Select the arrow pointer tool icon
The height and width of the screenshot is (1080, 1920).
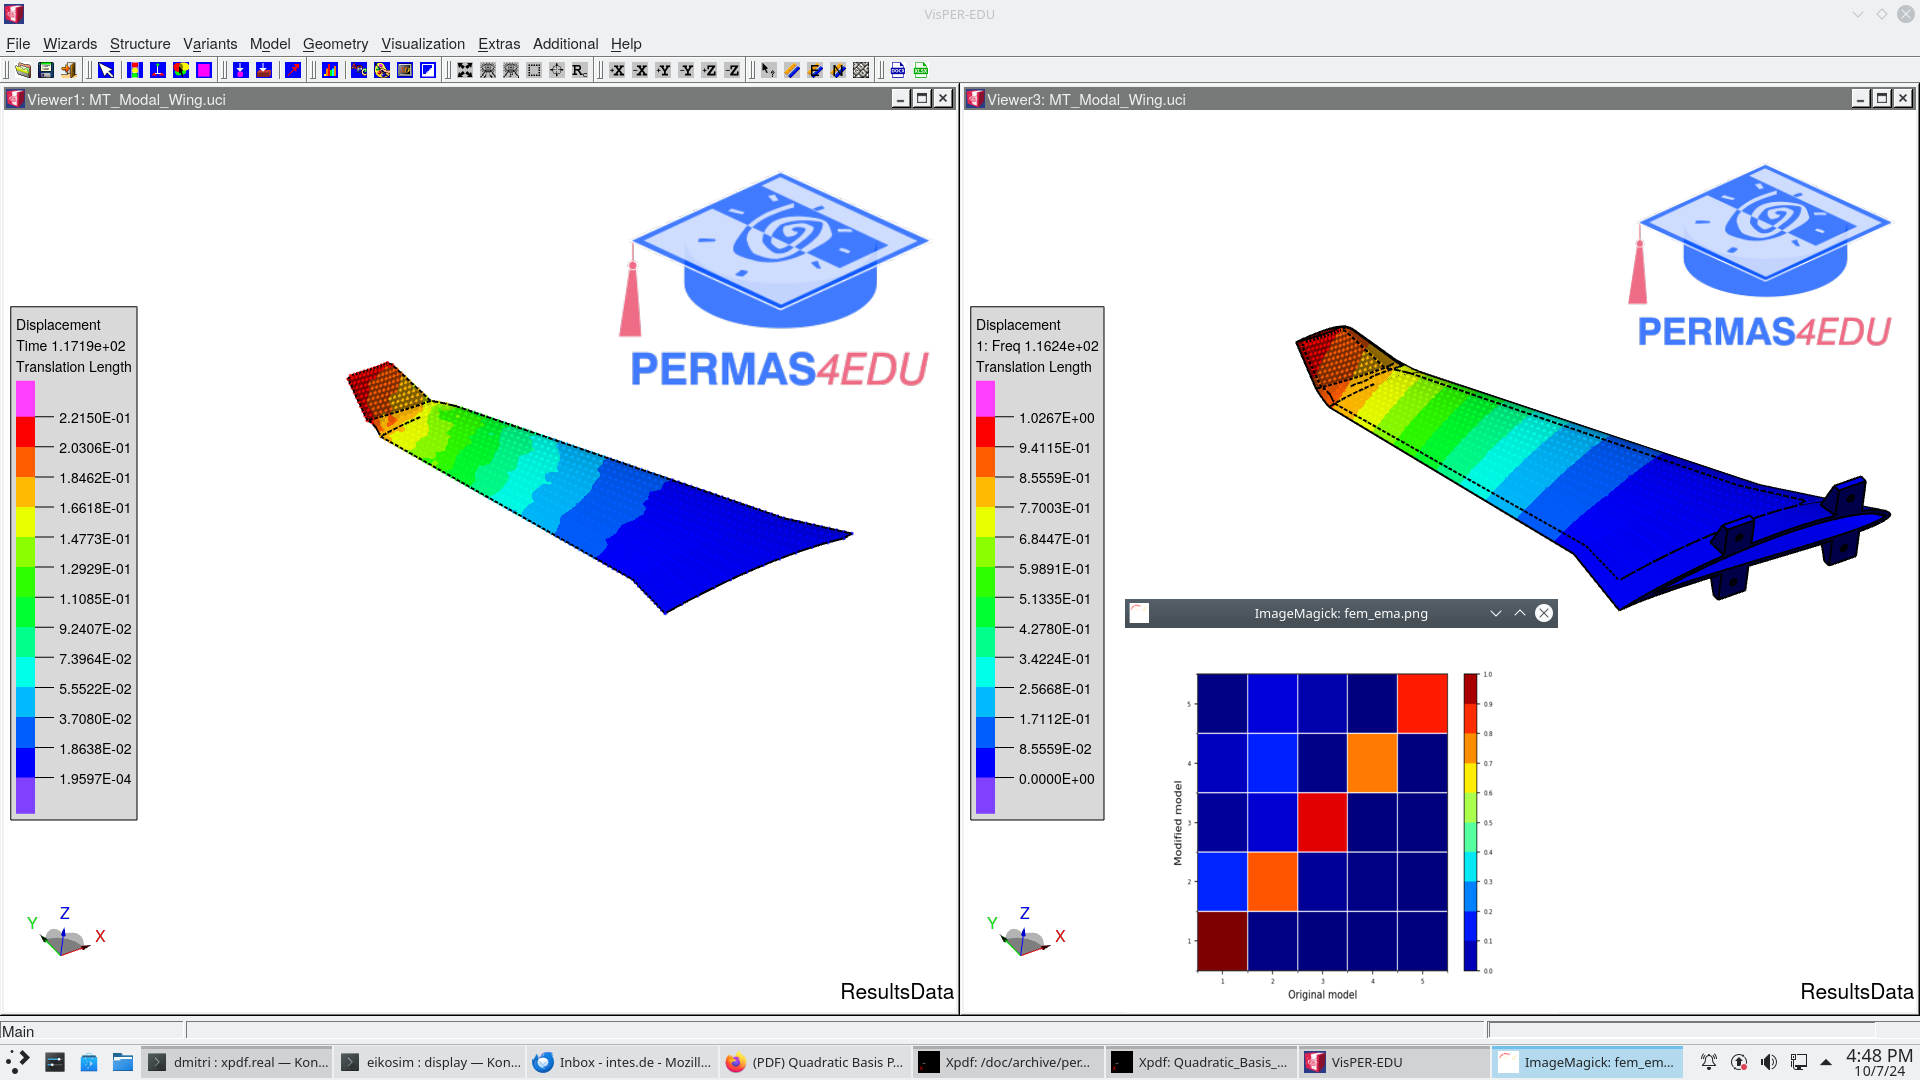click(106, 70)
